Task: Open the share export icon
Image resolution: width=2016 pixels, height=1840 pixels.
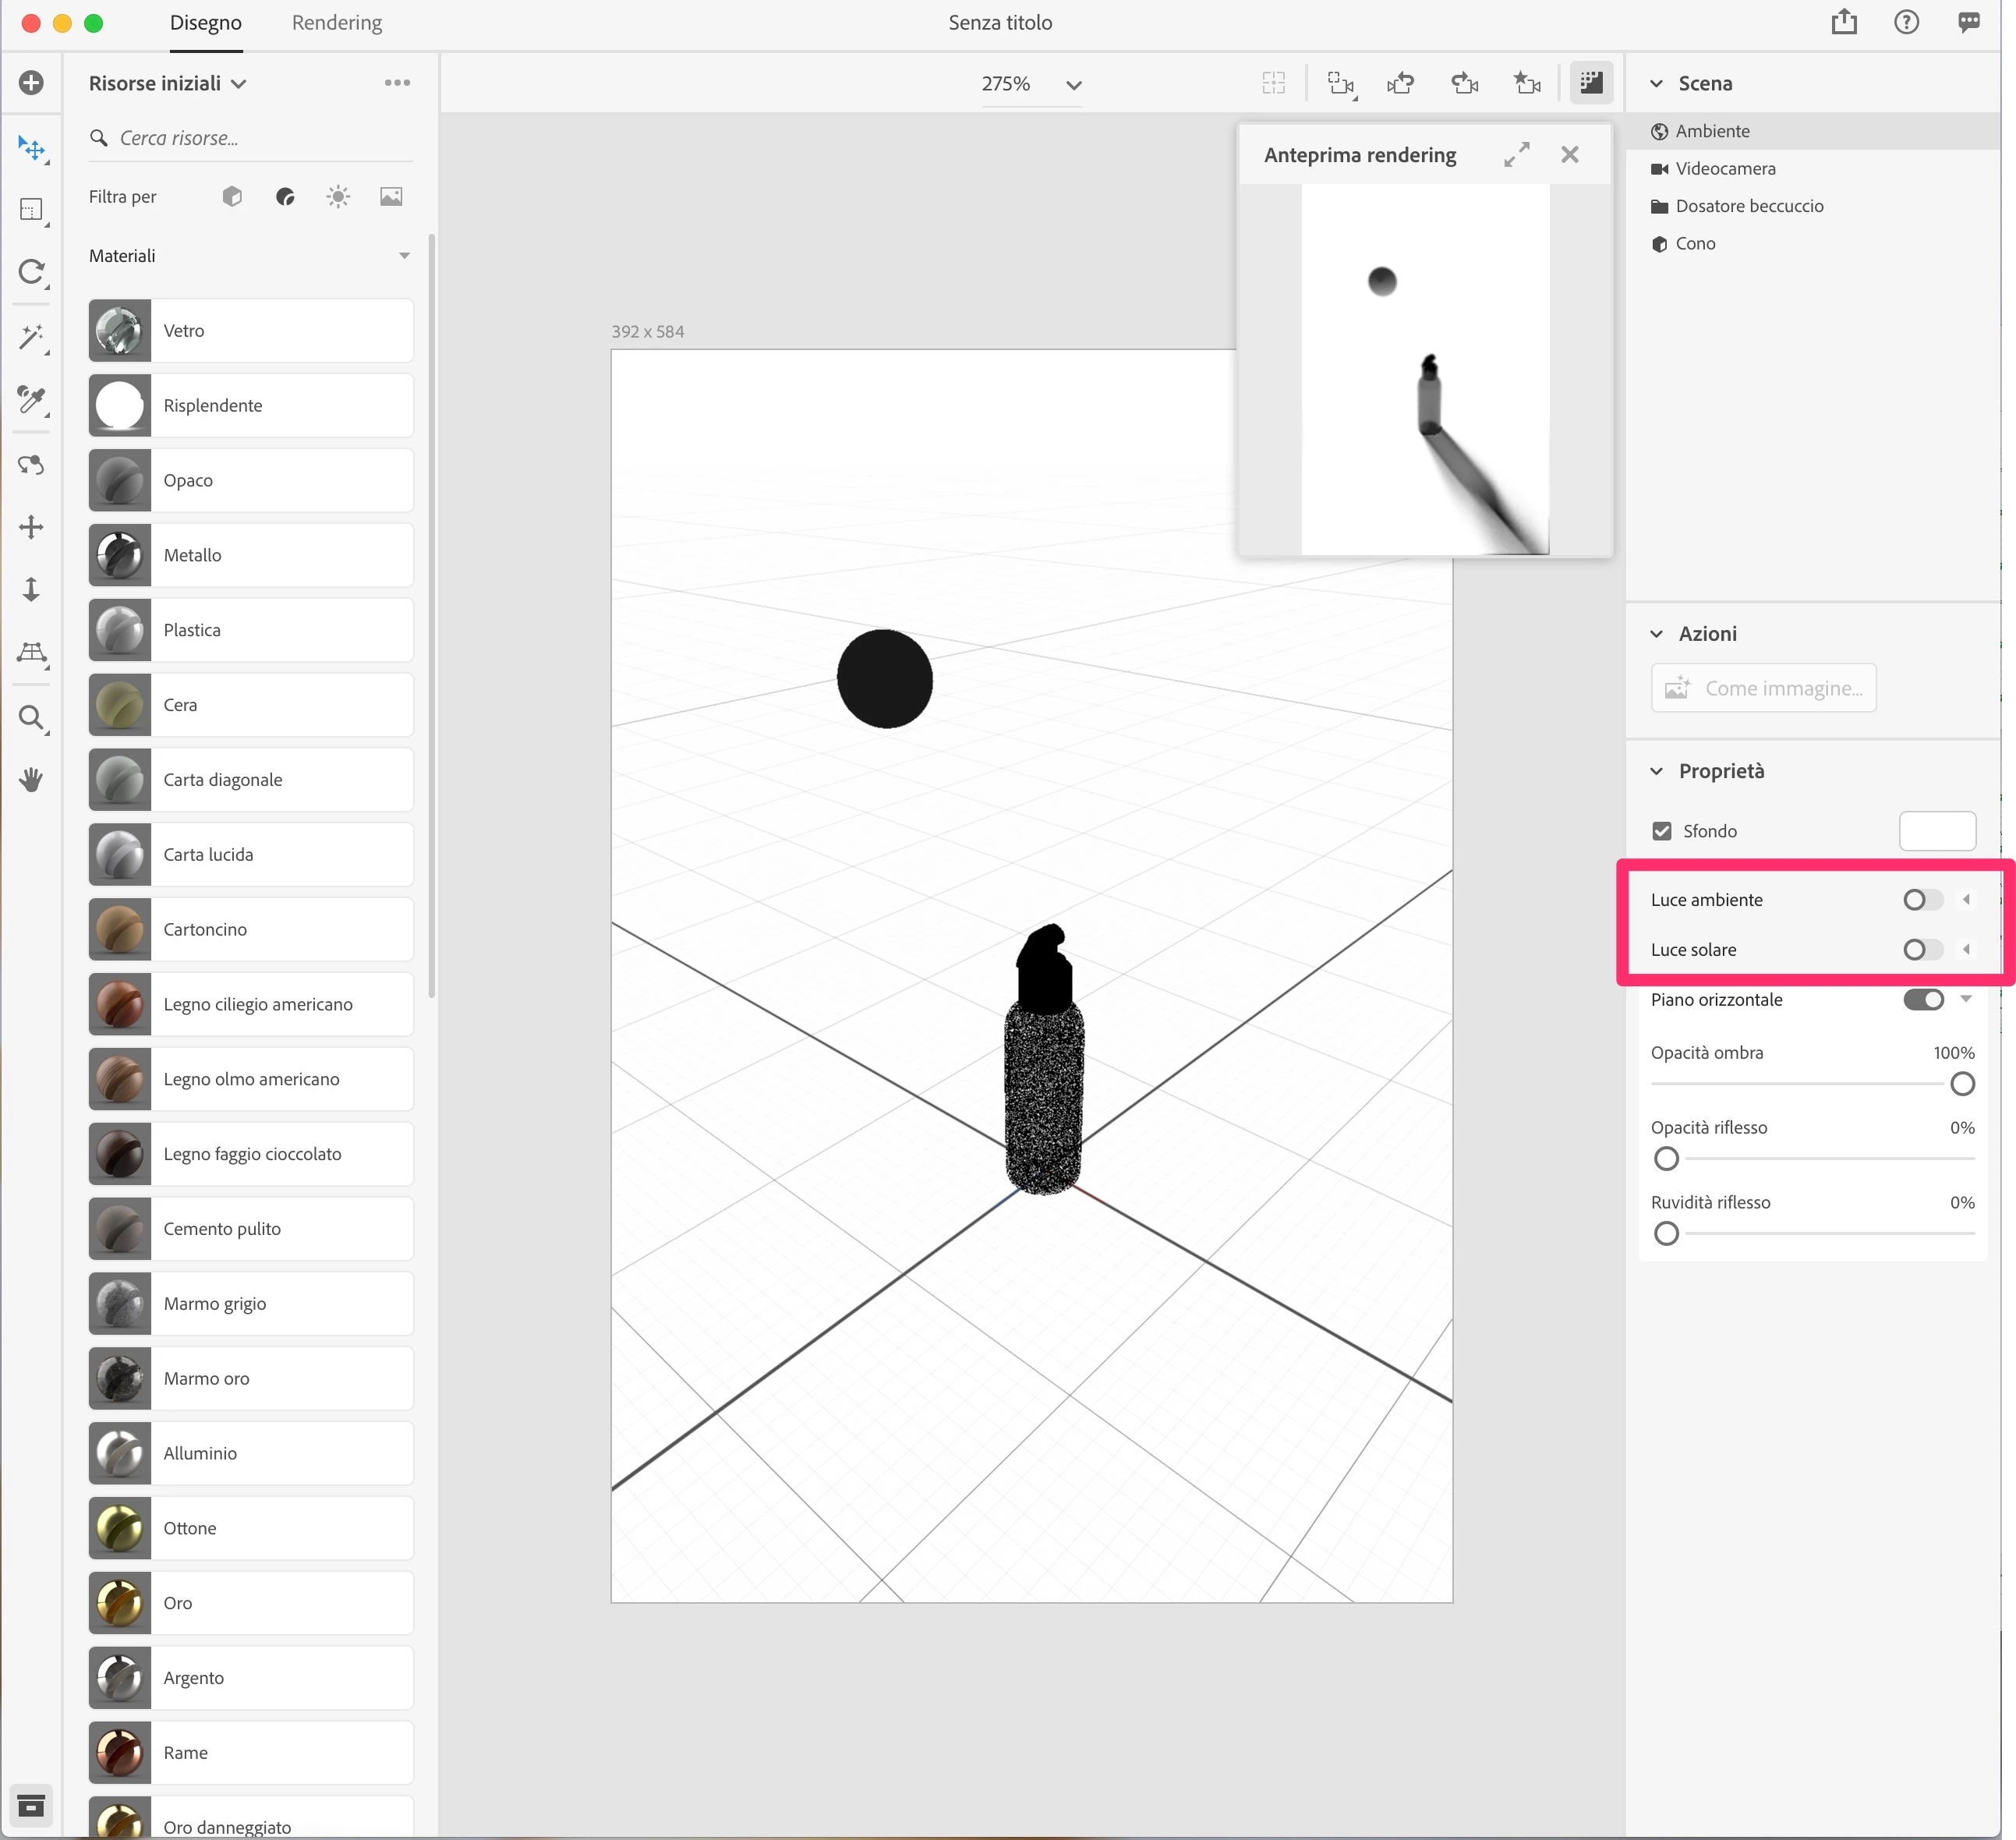Action: pos(1844,22)
